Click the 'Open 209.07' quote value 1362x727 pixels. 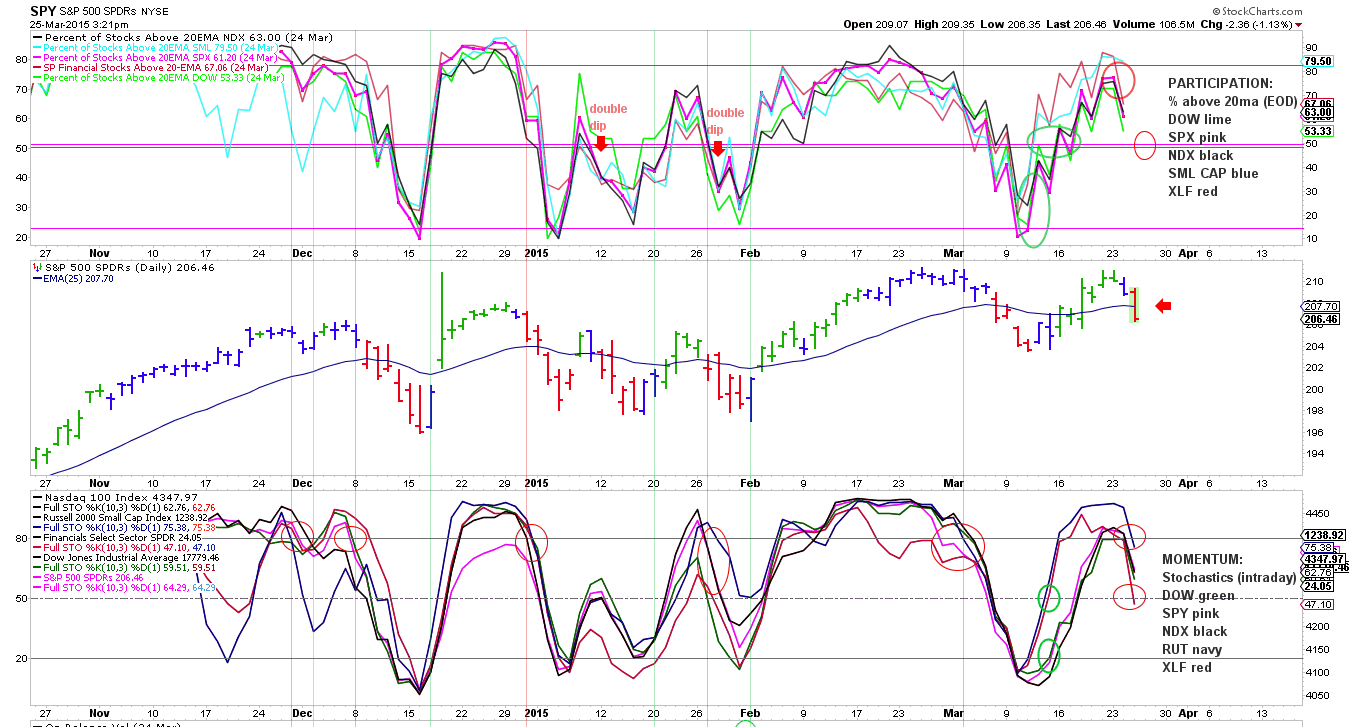[x=878, y=23]
